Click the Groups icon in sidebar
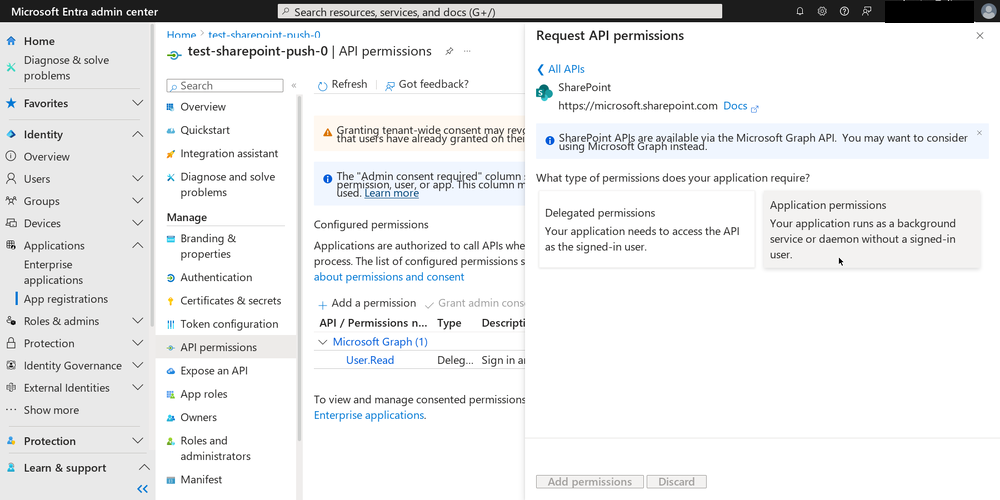 tap(11, 202)
